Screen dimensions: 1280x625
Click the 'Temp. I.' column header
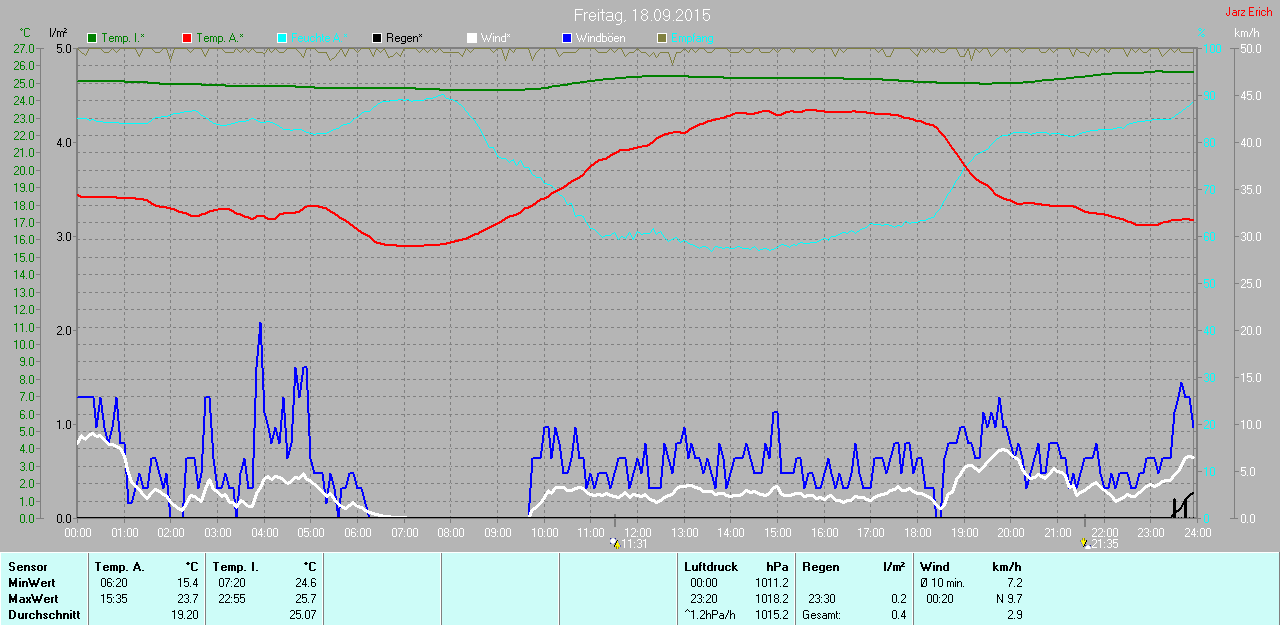(x=236, y=567)
